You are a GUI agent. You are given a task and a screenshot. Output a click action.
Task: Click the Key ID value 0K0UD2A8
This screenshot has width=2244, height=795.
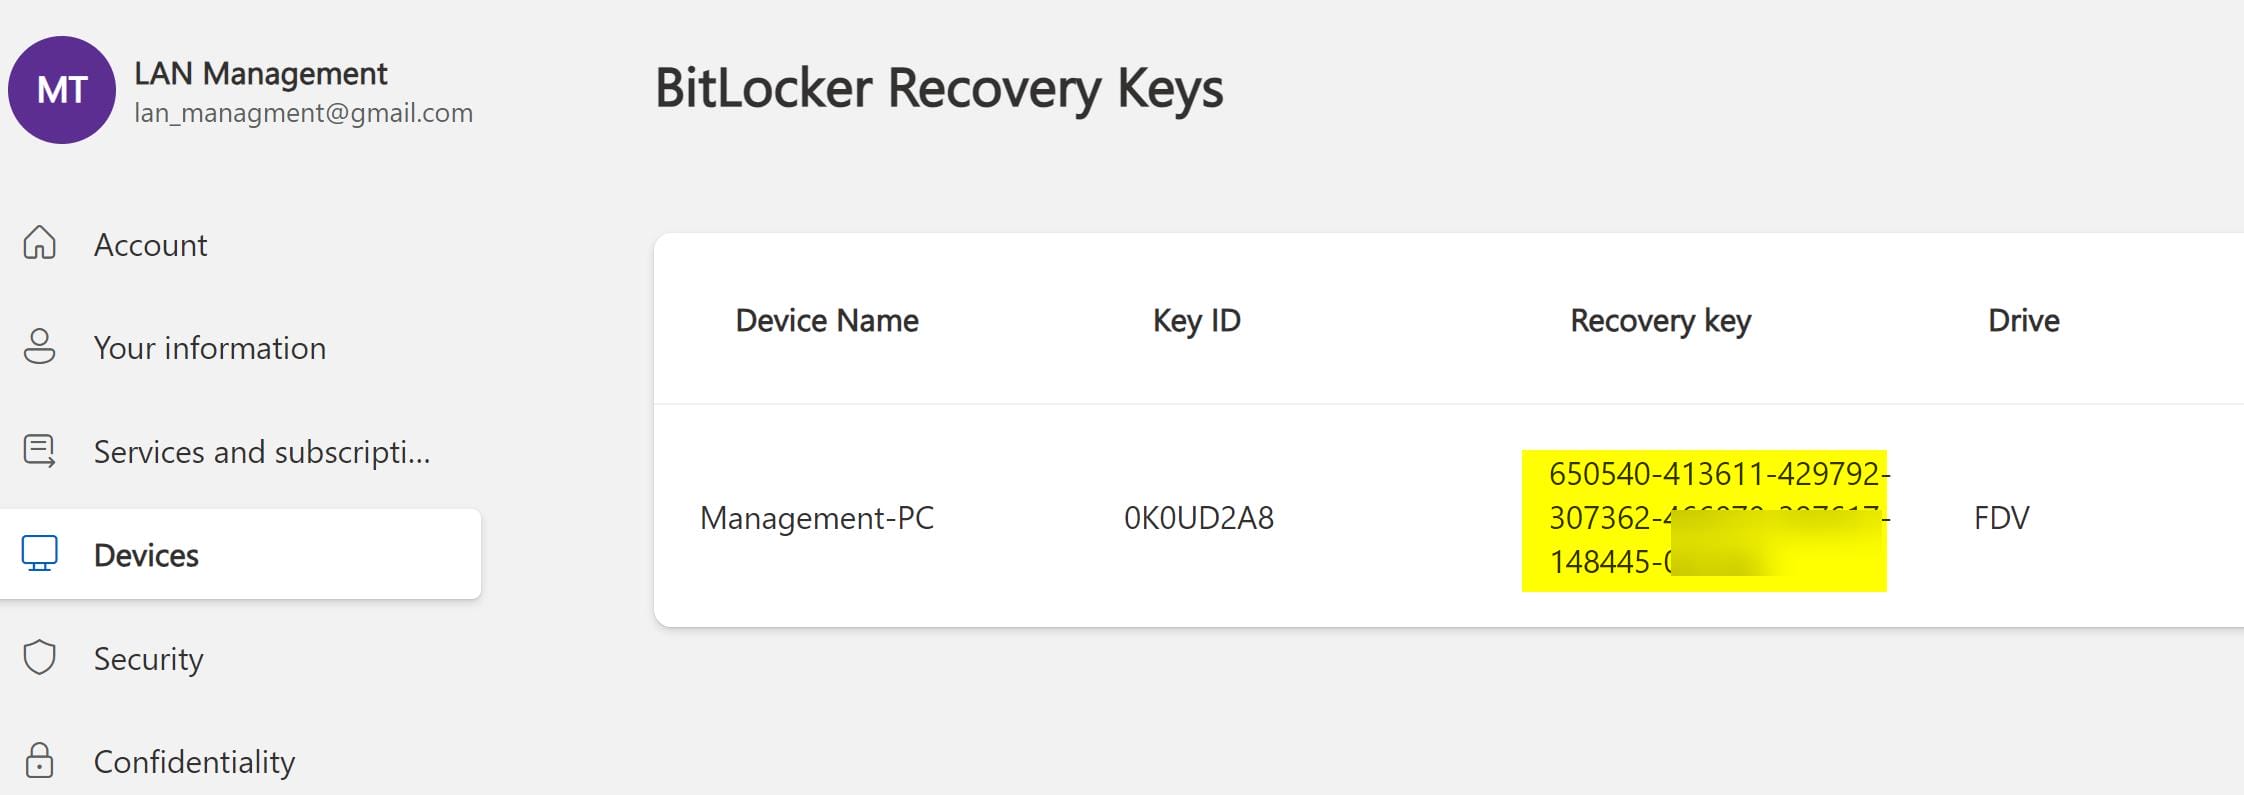[x=1199, y=518]
